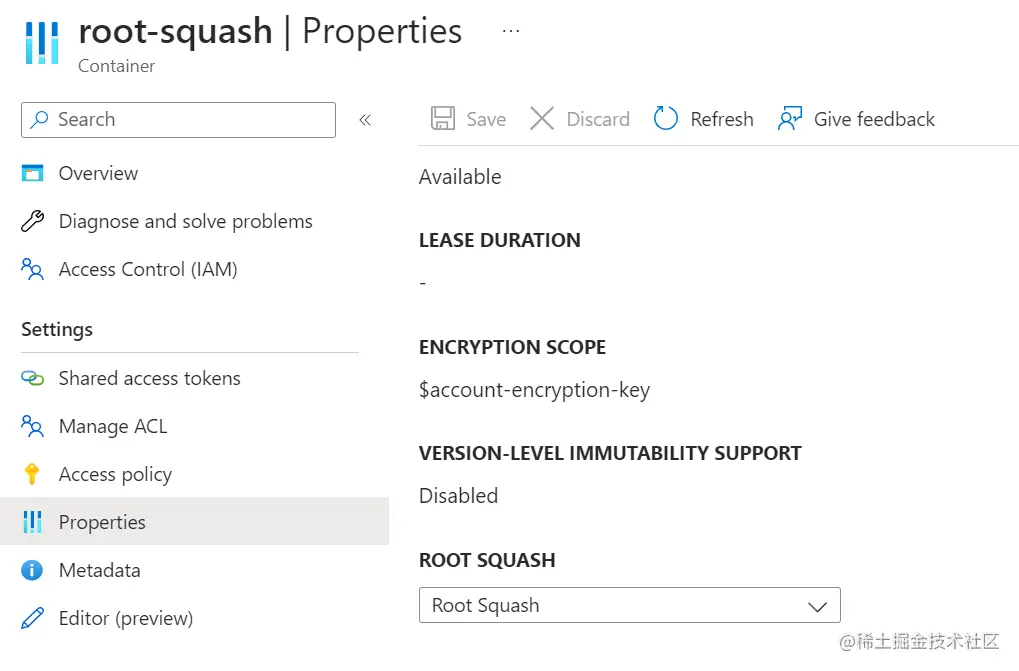Collapse the sidebar with double chevron
Image resolution: width=1019 pixels, height=671 pixels.
(x=365, y=120)
